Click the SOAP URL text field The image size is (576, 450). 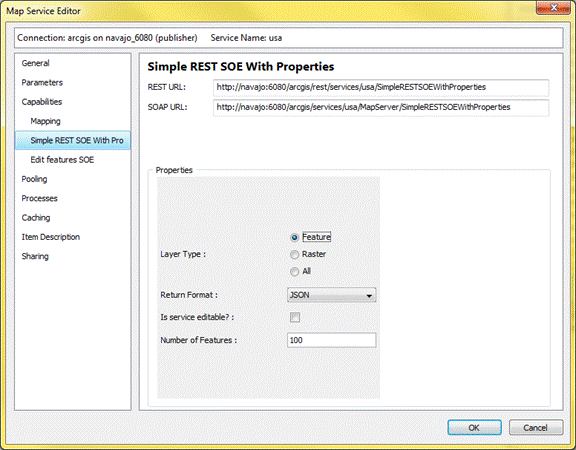[x=381, y=107]
